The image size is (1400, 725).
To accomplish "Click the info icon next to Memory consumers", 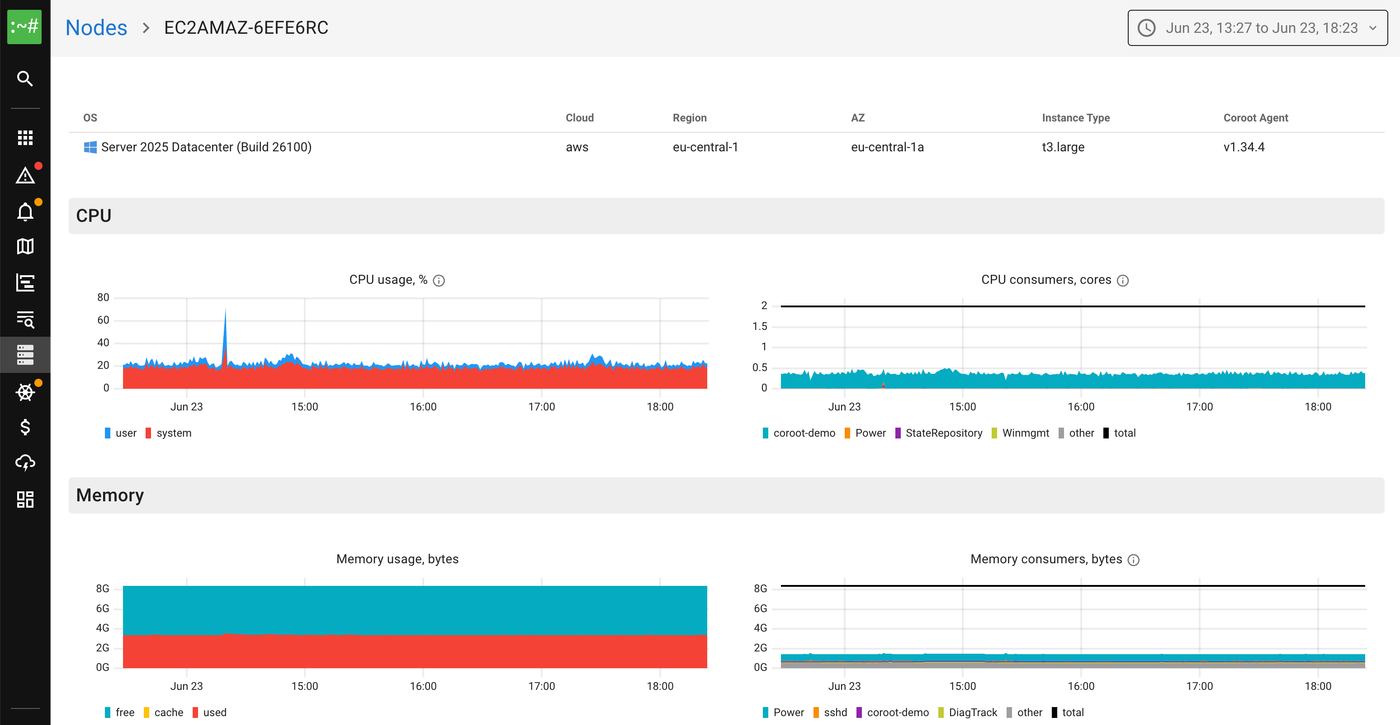I will (x=1133, y=560).
